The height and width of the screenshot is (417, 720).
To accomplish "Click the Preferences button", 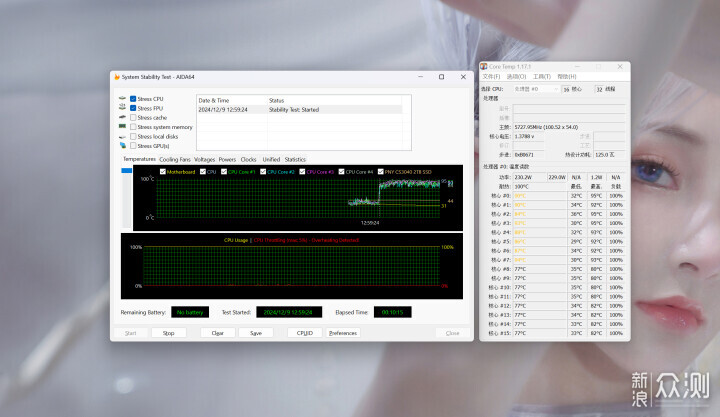I will click(342, 333).
